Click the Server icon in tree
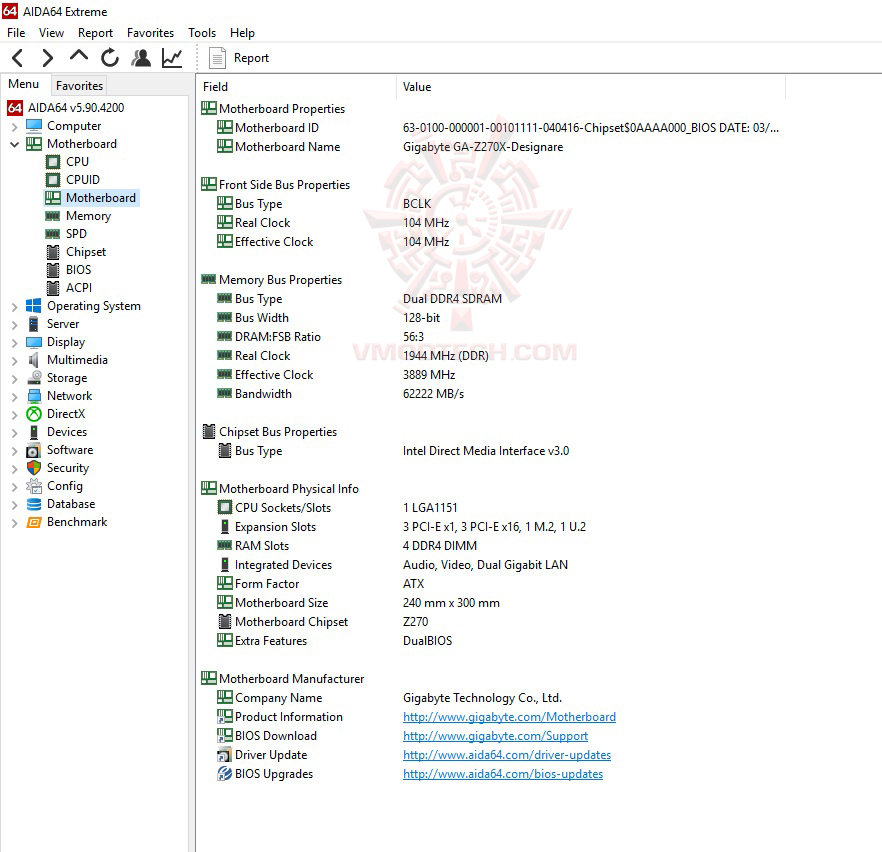The width and height of the screenshot is (882, 852). (x=34, y=324)
